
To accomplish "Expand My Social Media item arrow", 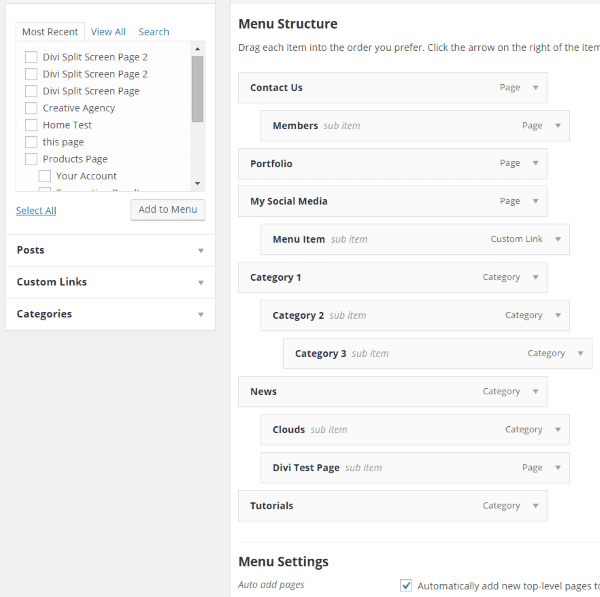I will (x=536, y=201).
